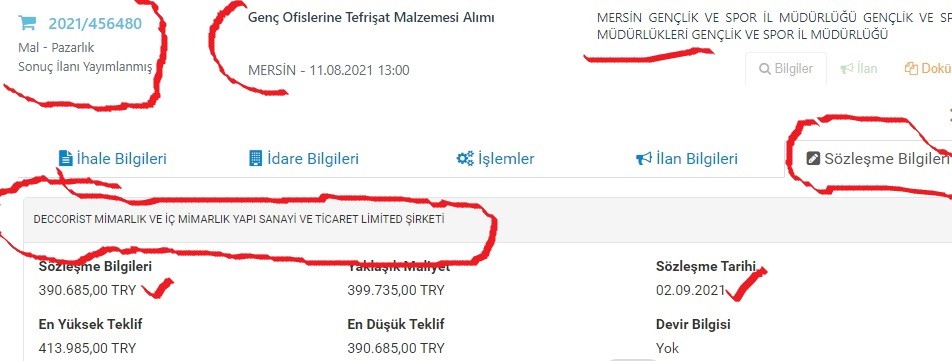Open the İşlemler tab
The width and height of the screenshot is (952, 361).
tap(495, 159)
